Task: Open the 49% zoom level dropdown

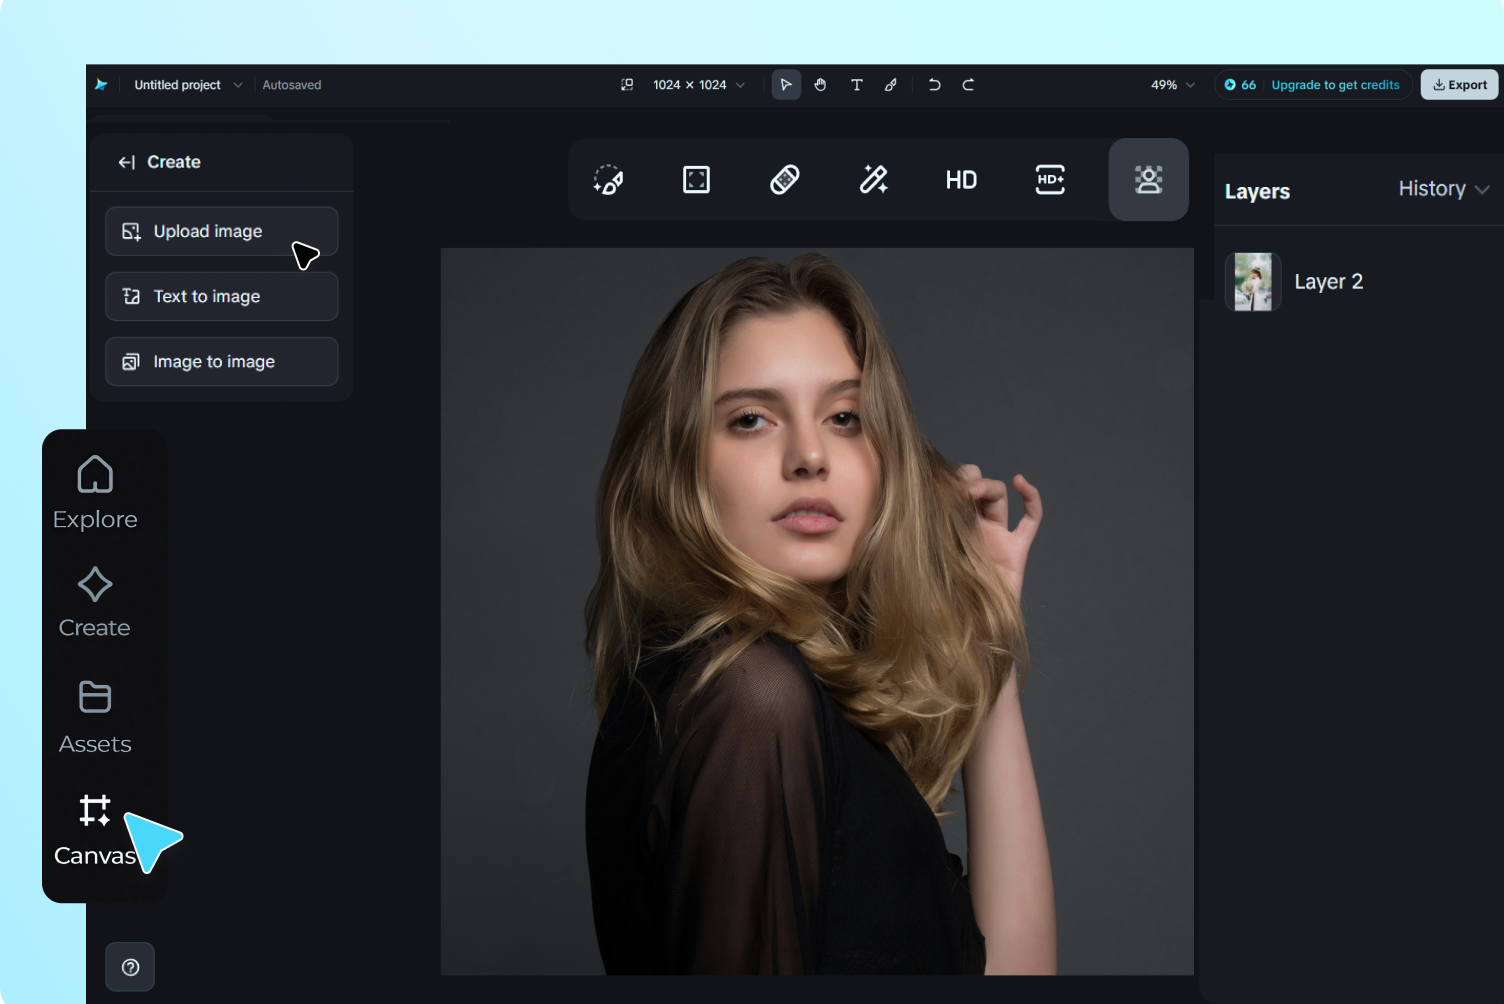Action: (x=1172, y=85)
